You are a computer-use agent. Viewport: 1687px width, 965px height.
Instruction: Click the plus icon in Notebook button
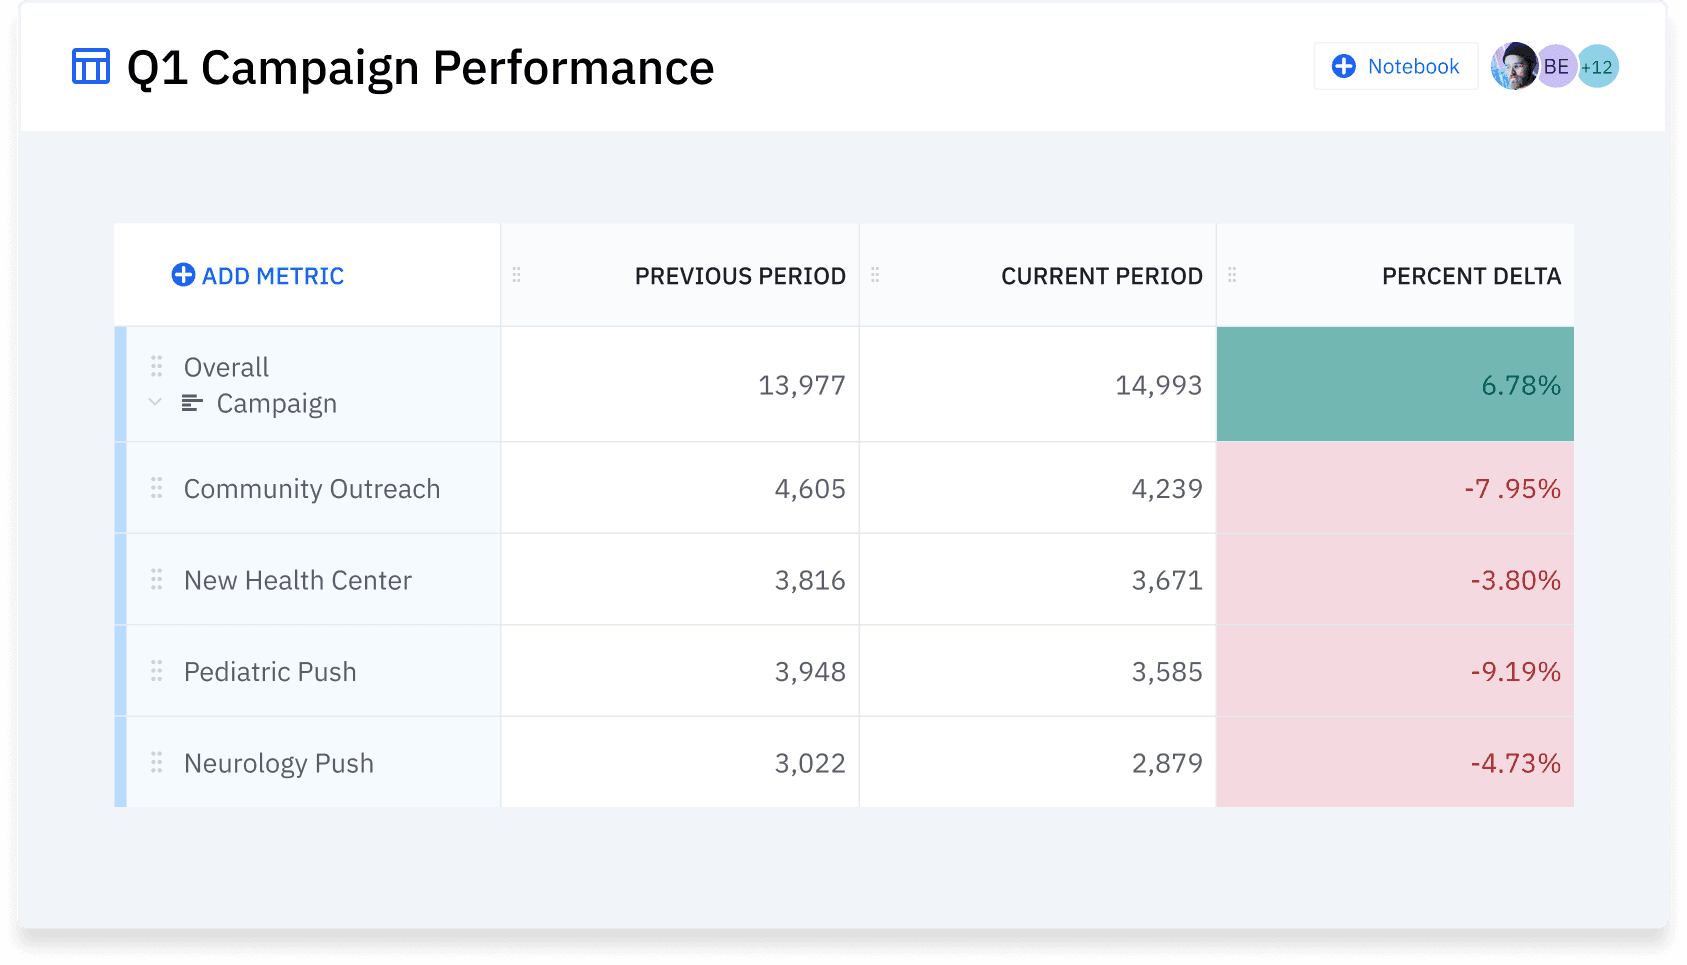(x=1343, y=66)
